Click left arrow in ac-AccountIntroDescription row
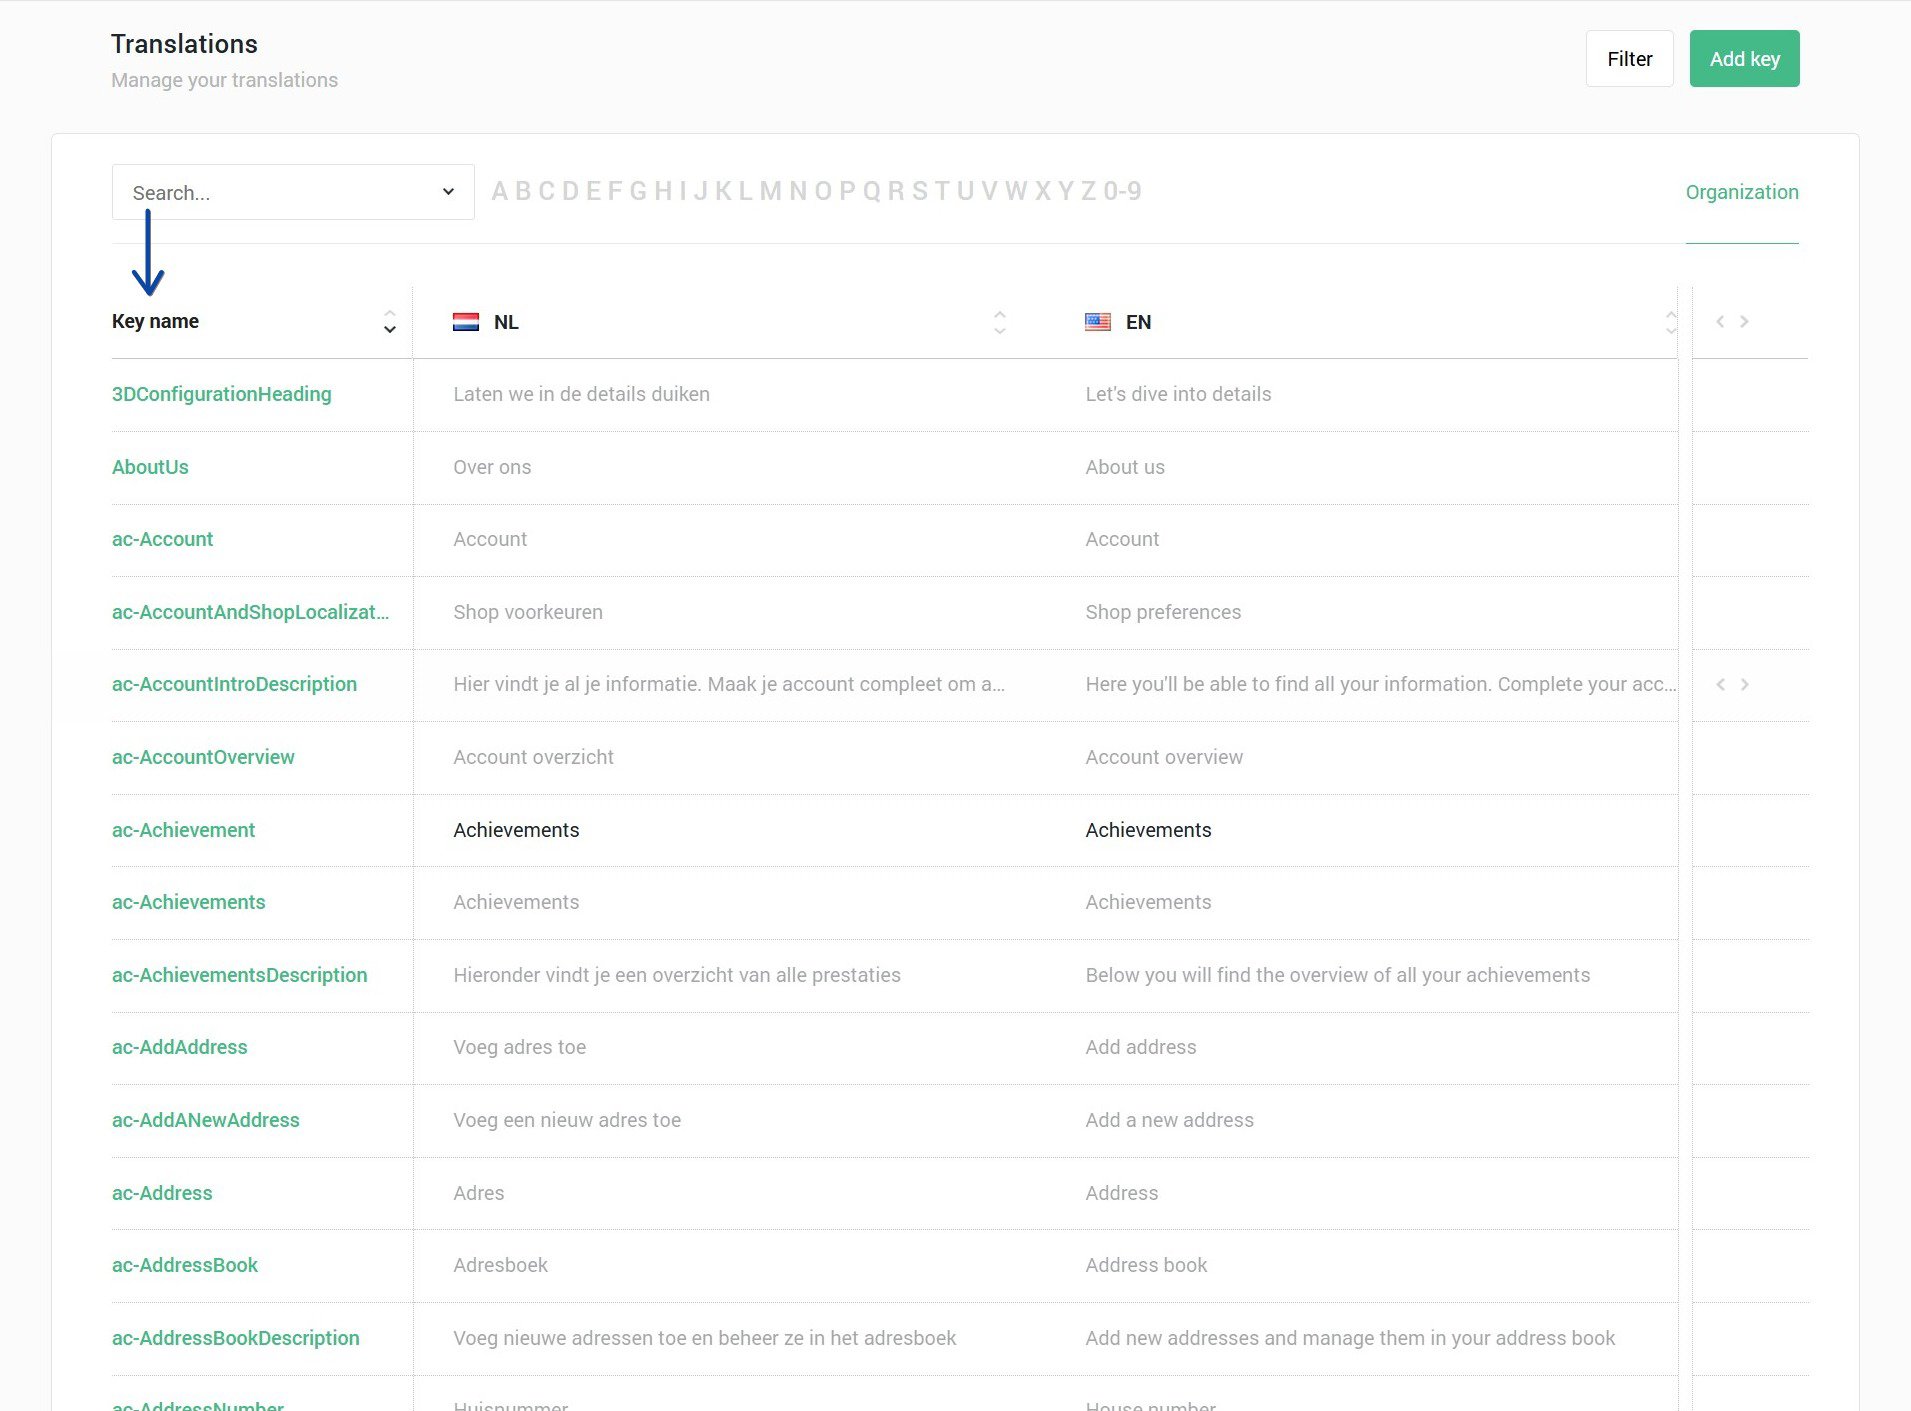1911x1411 pixels. (1720, 685)
